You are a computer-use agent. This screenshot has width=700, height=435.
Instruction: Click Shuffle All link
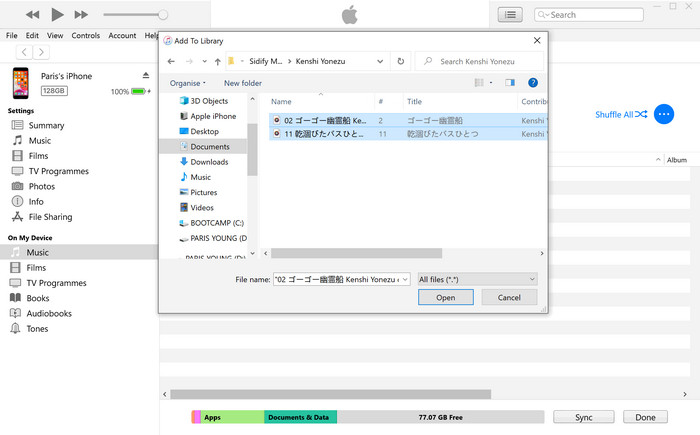(x=621, y=114)
